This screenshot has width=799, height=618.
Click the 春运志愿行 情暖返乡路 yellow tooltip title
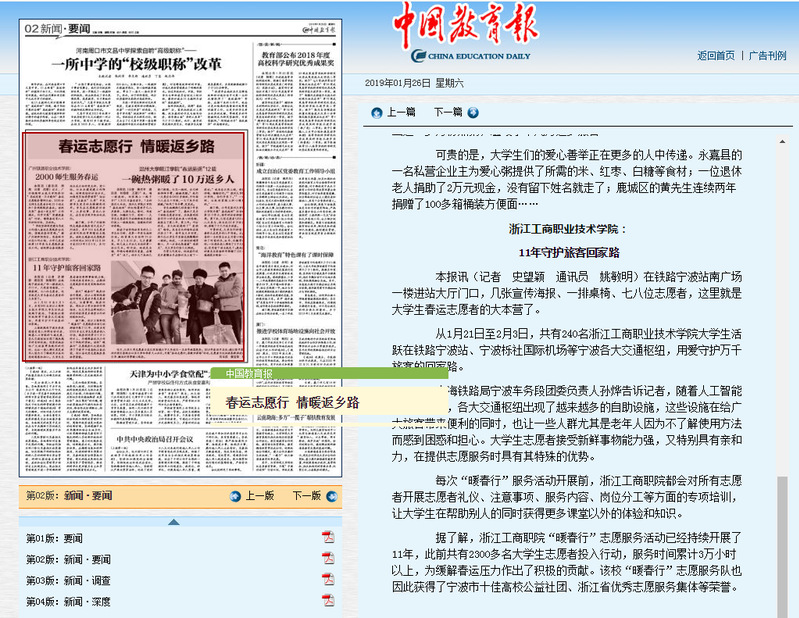coord(292,403)
